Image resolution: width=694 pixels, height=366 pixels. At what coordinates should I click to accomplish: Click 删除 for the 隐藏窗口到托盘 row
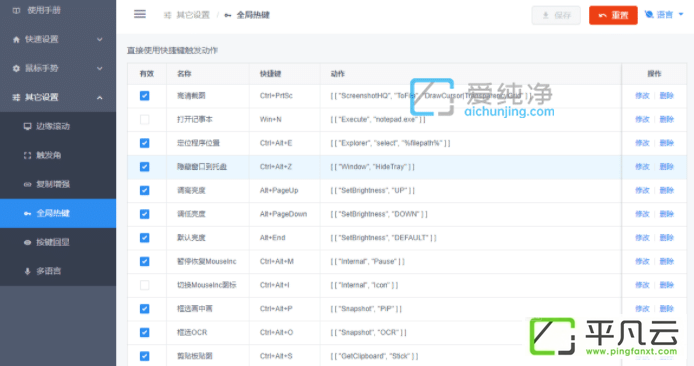(667, 167)
